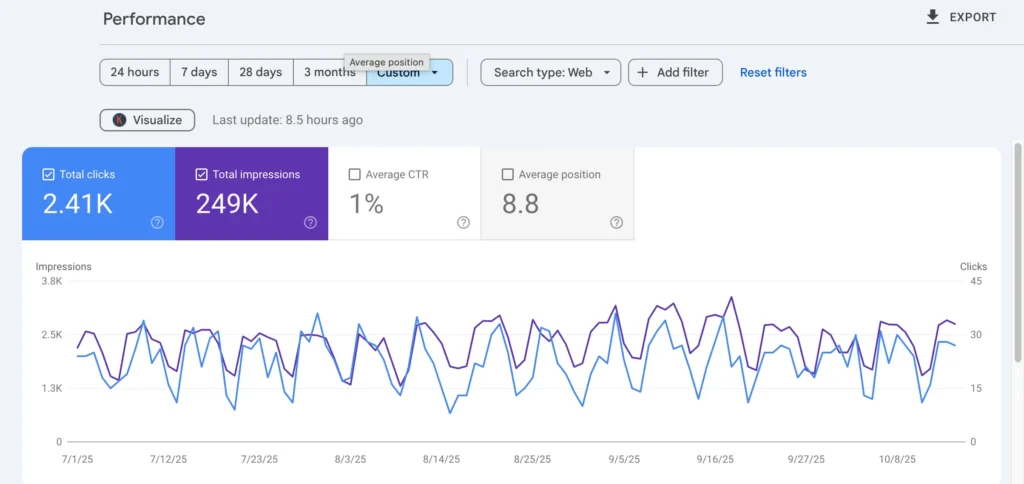Click the Reset filters link
1024x484 pixels.
[773, 73]
